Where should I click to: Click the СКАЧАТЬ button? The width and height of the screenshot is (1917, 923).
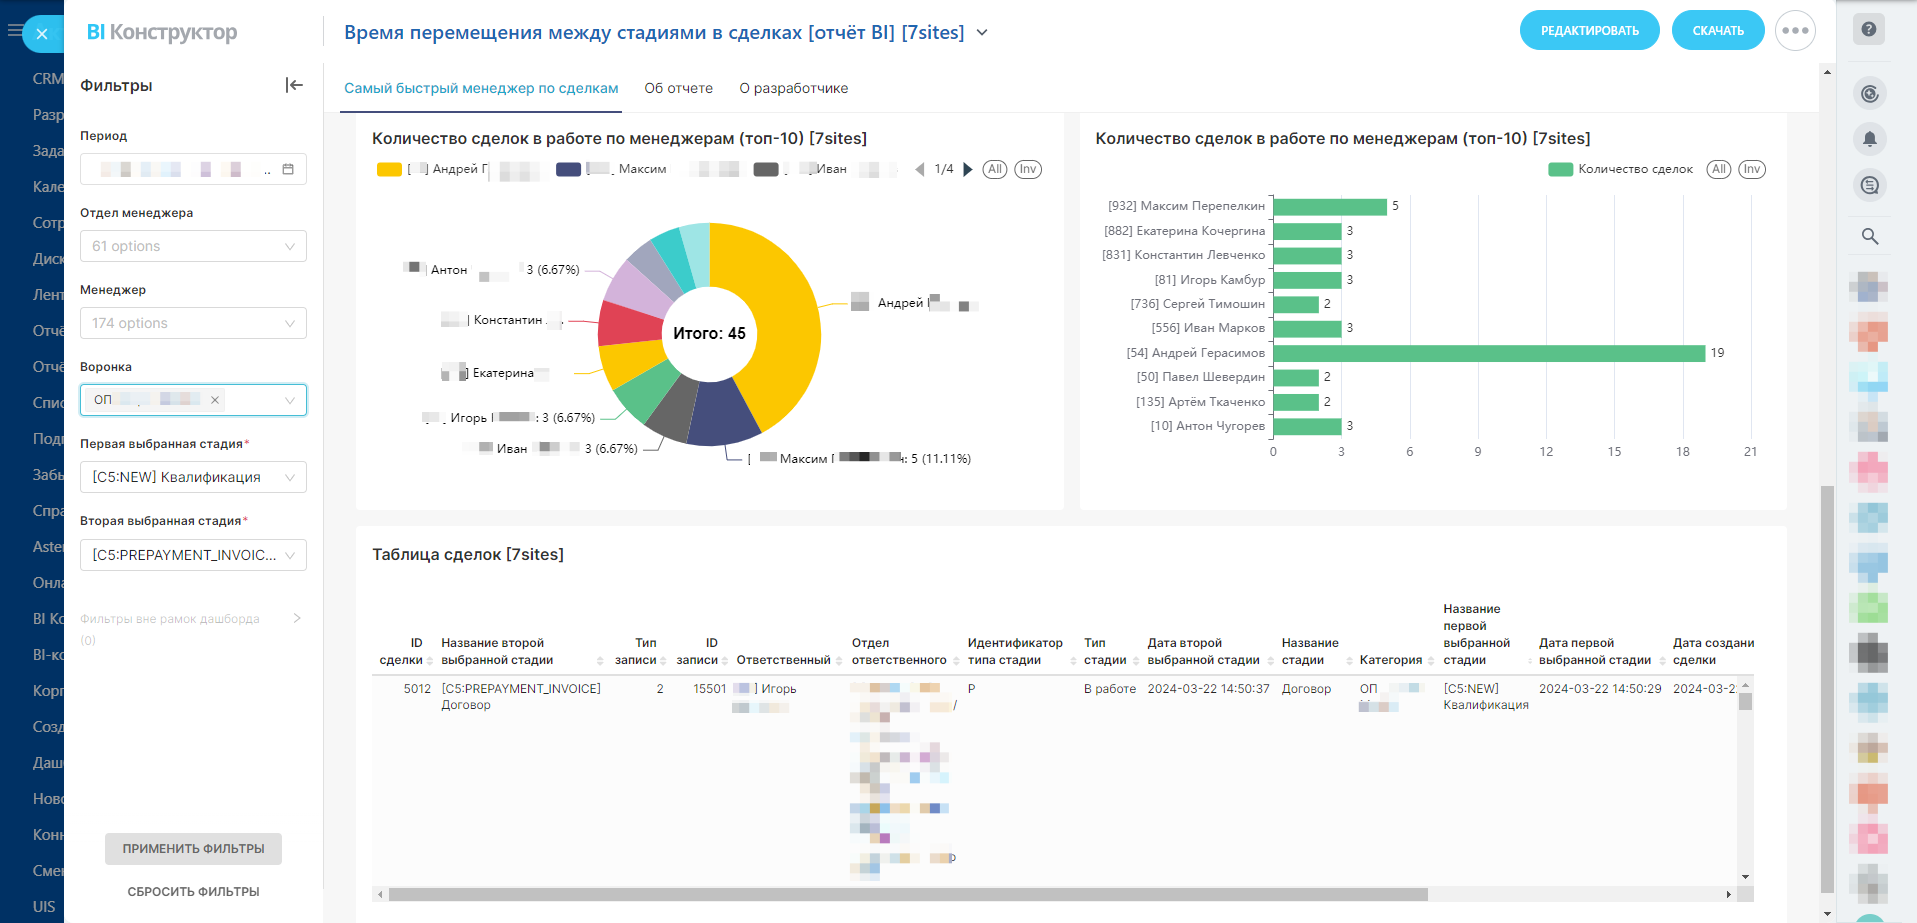click(1717, 31)
